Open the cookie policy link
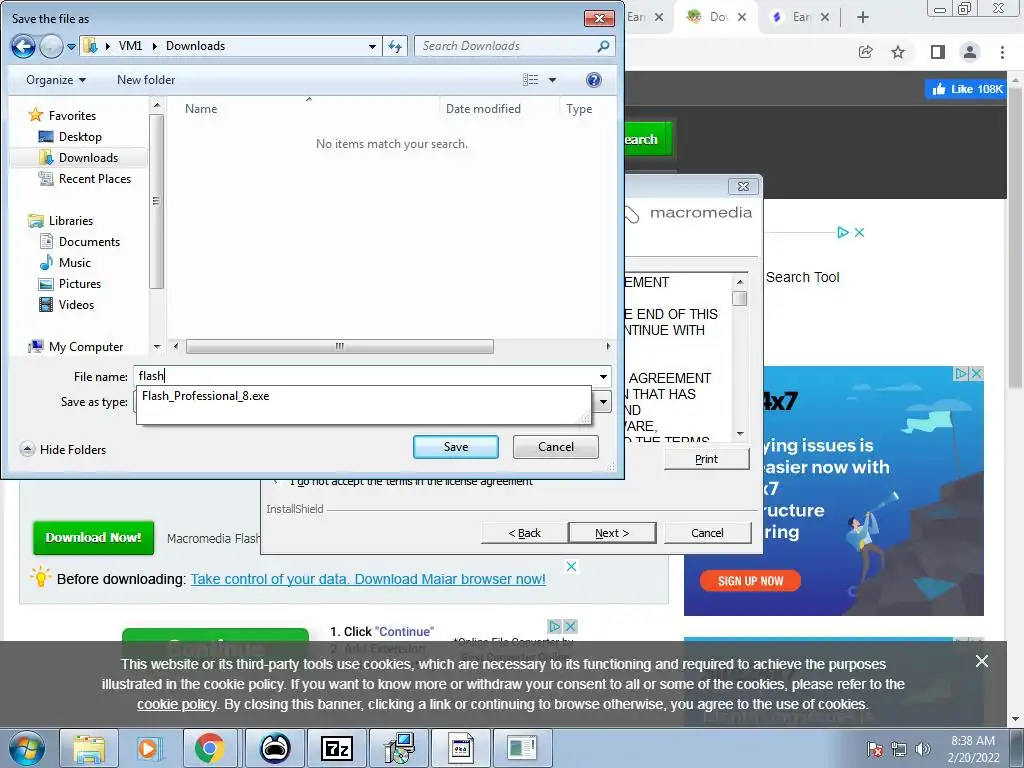 point(176,705)
